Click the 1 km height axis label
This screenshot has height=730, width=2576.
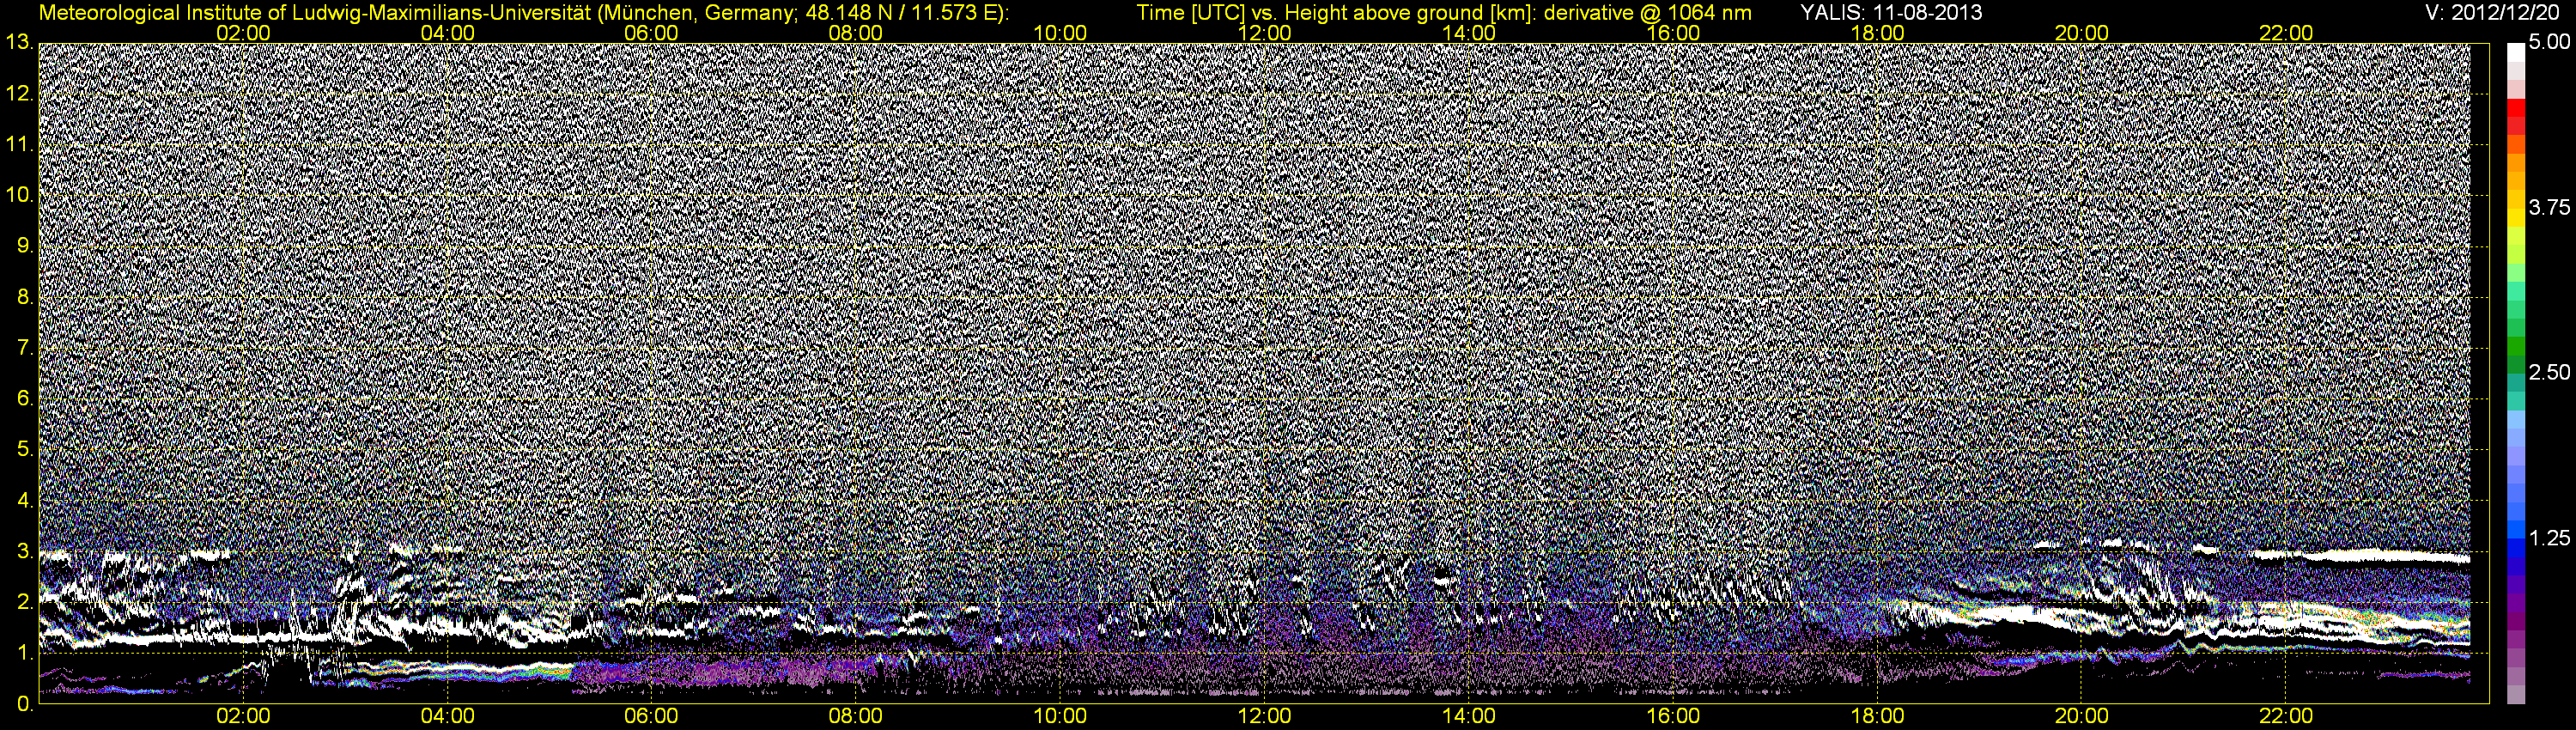(24, 653)
